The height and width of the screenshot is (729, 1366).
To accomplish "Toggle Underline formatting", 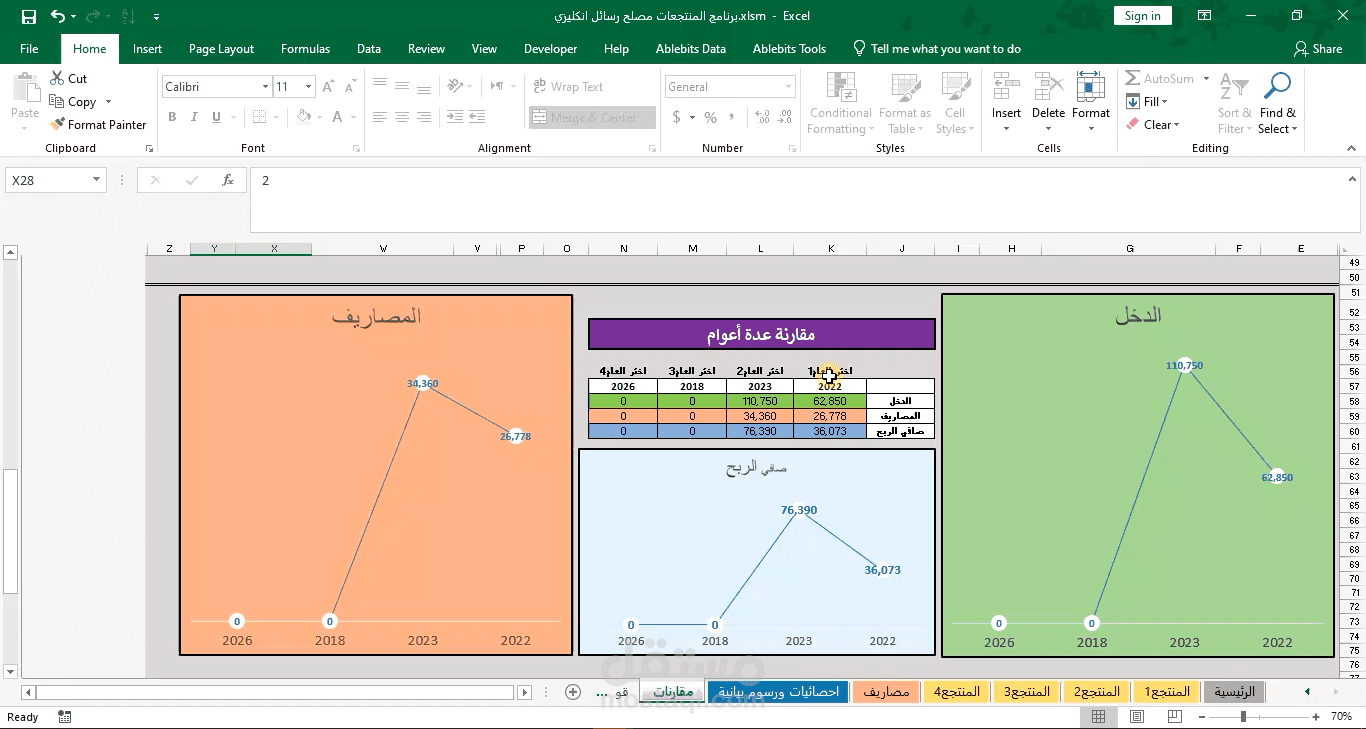I will 217,117.
